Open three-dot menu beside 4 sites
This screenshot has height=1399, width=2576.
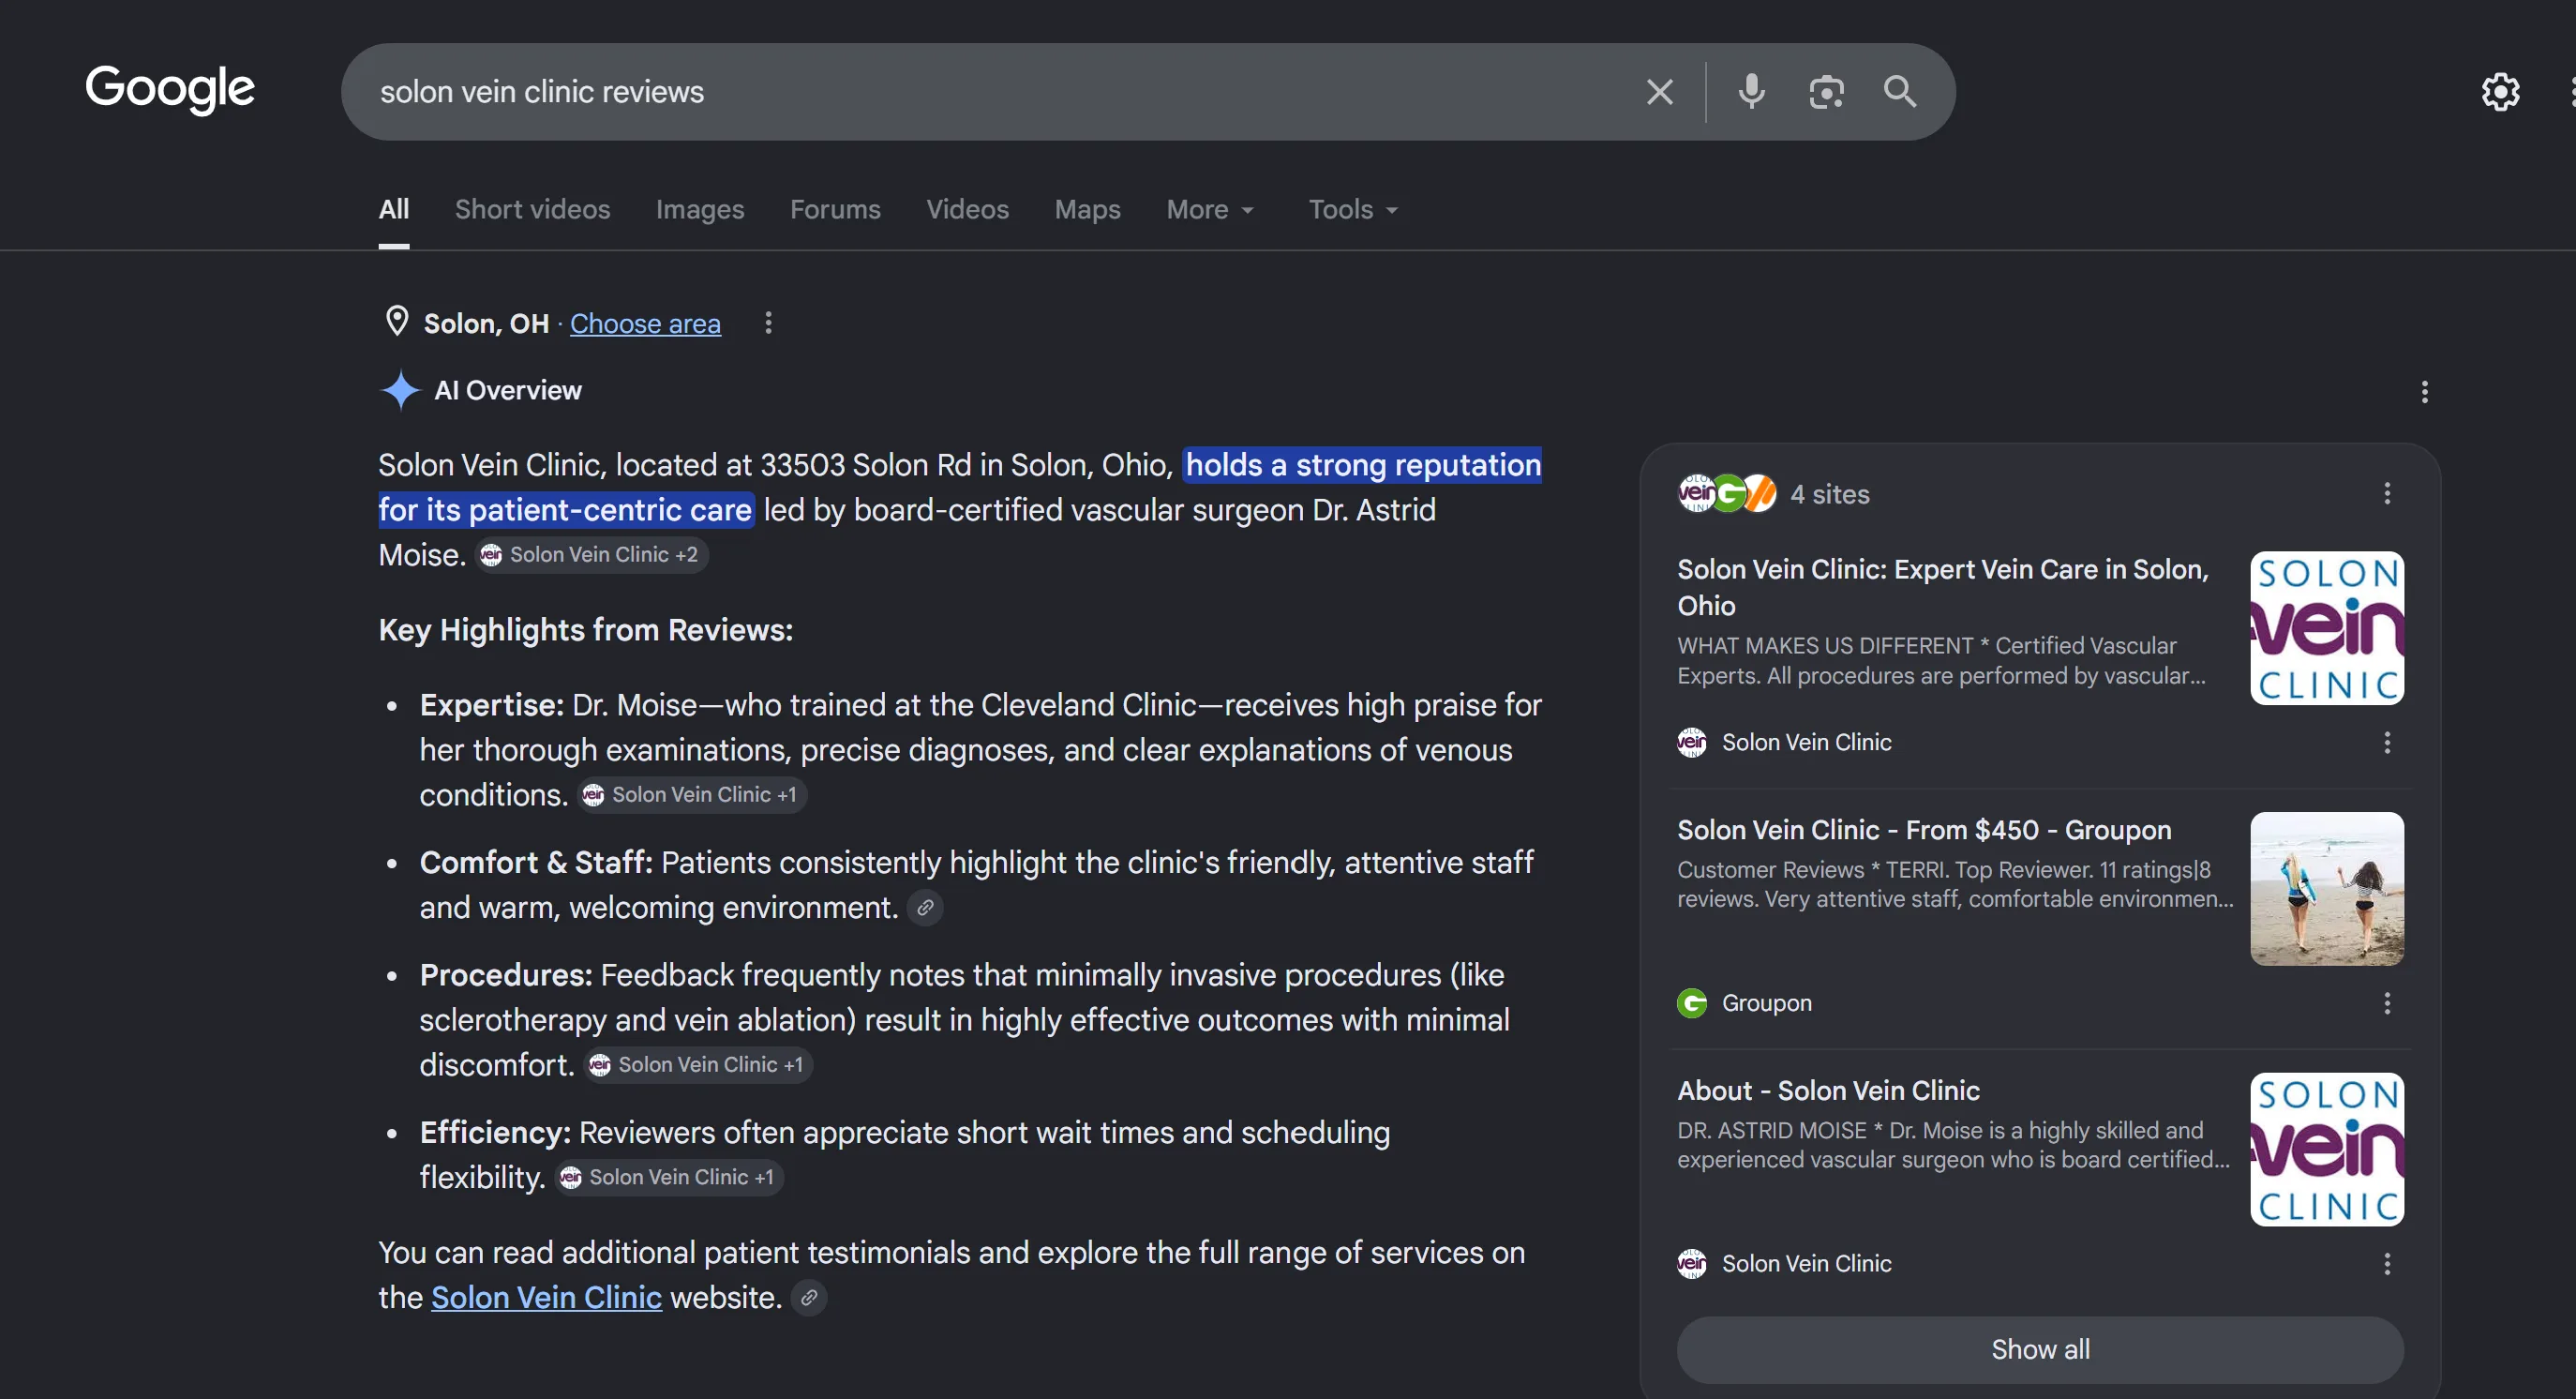pyautogui.click(x=2387, y=494)
